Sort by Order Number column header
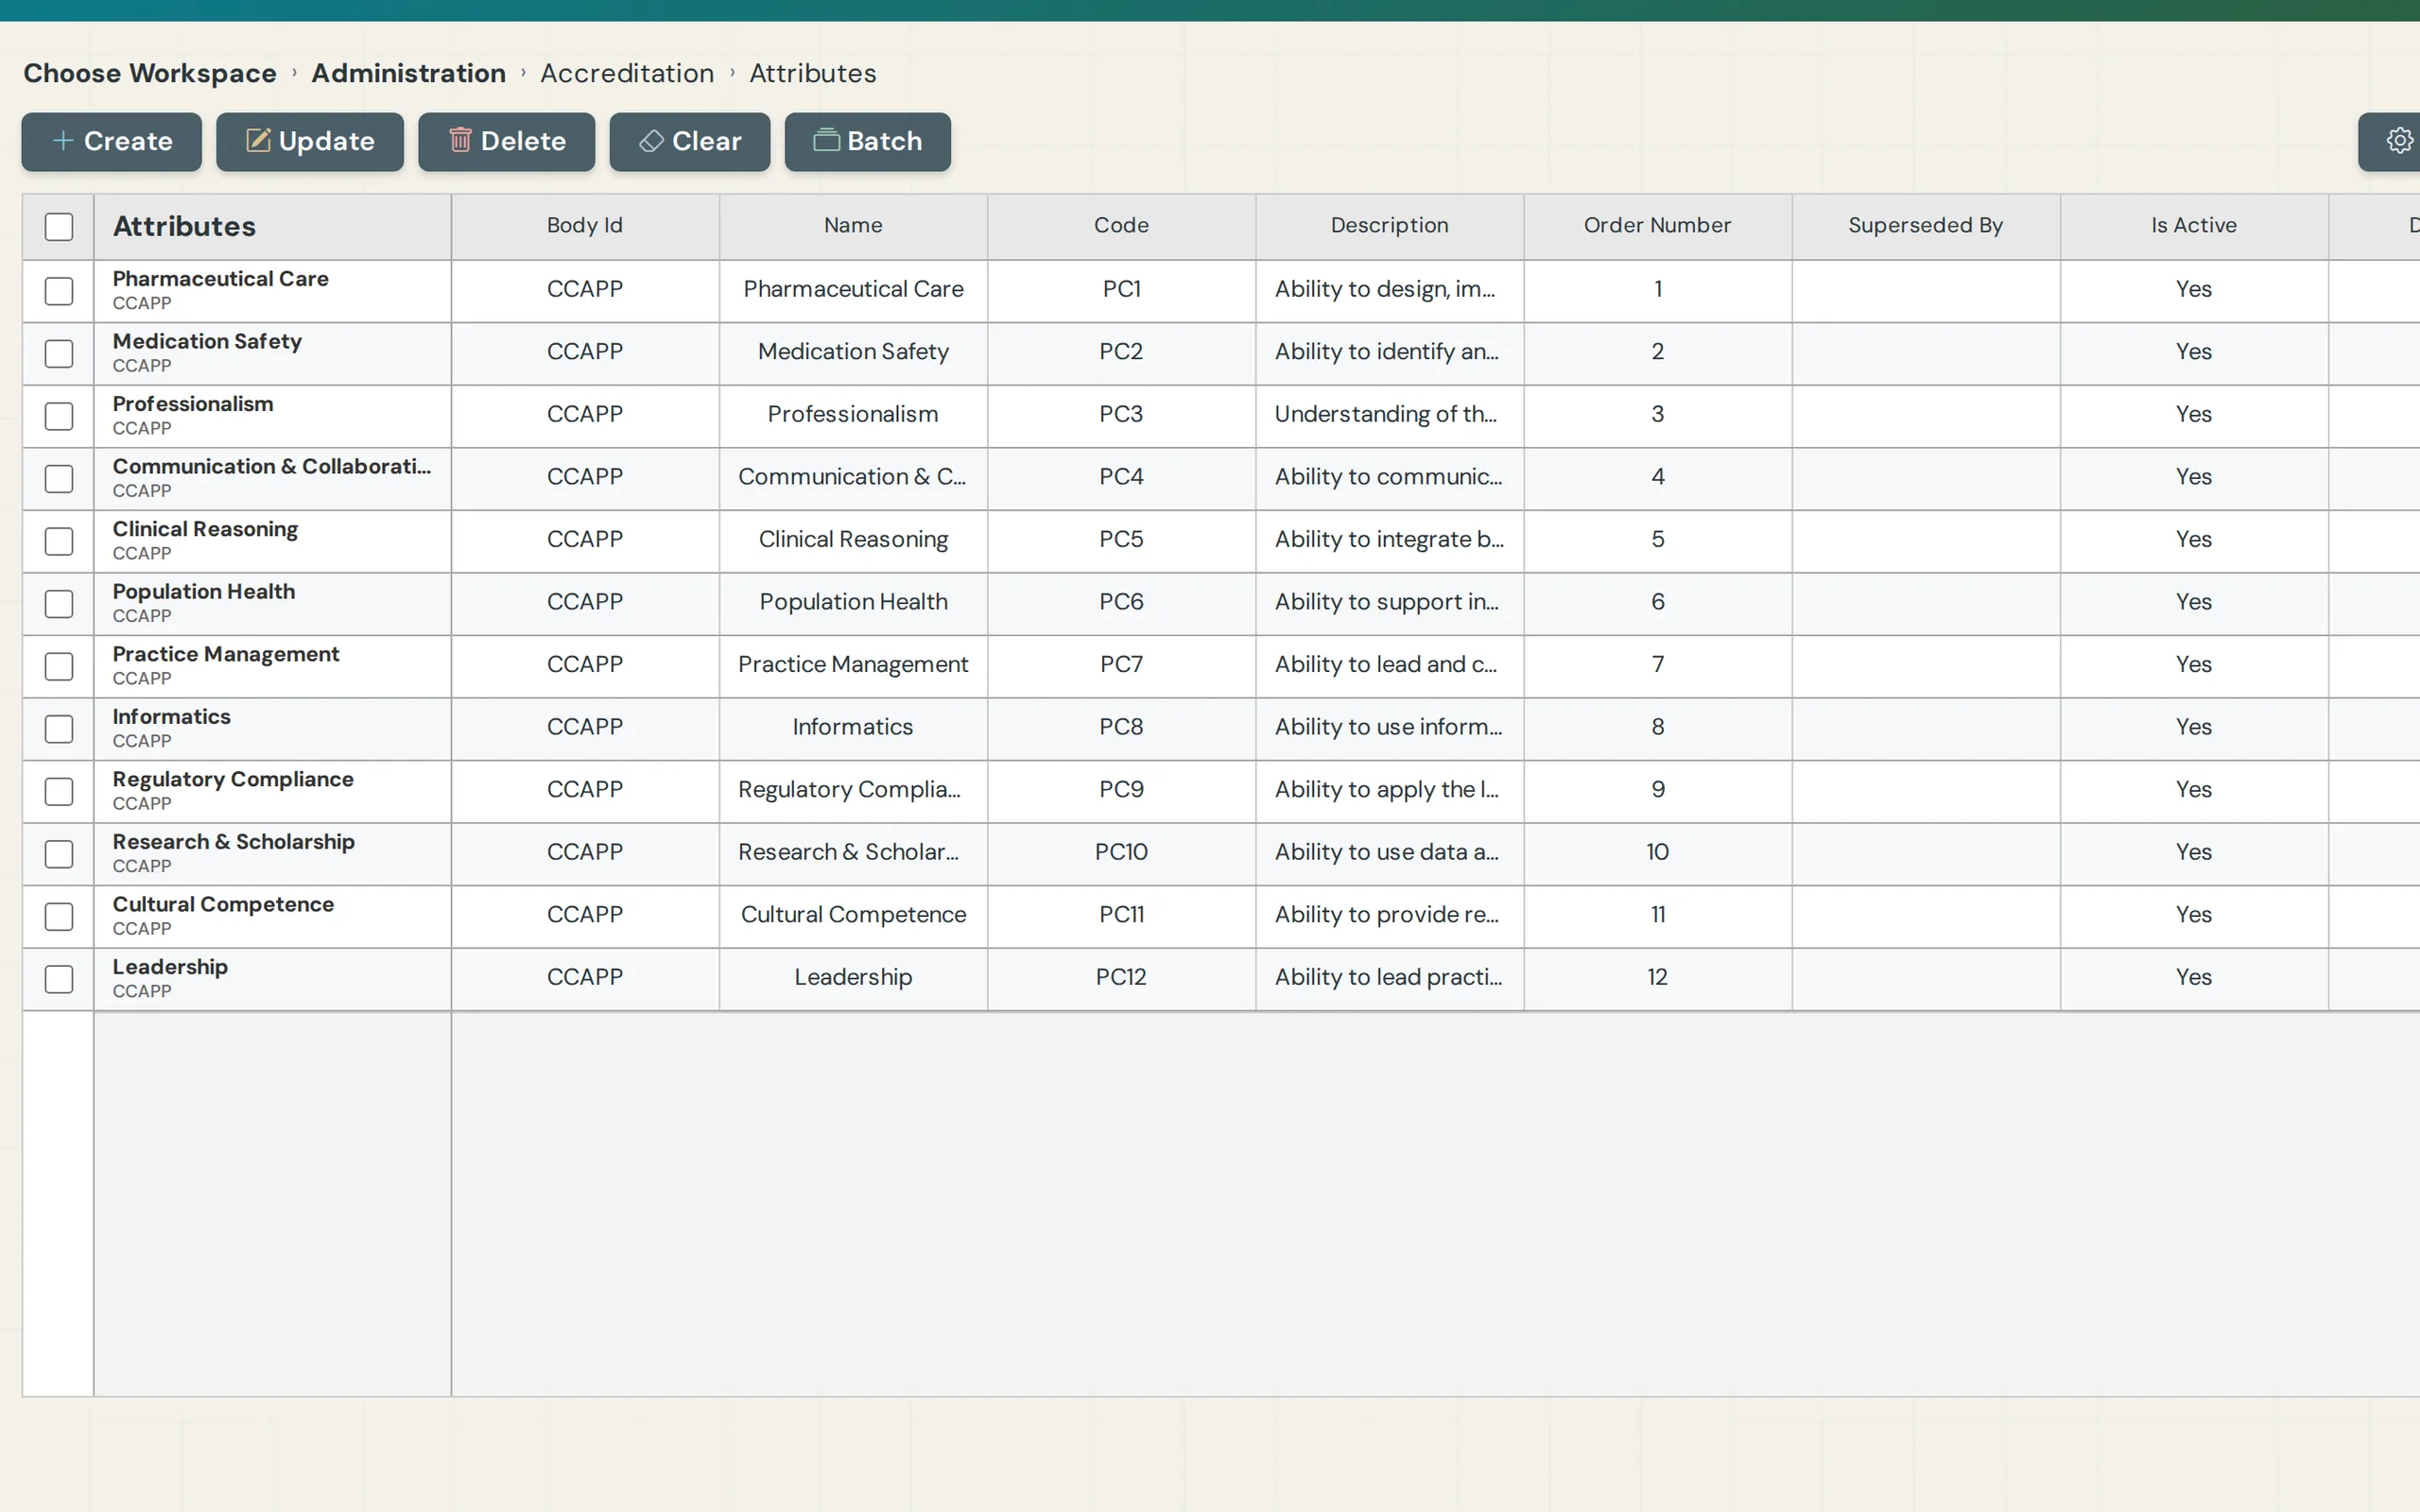The image size is (2420, 1512). (x=1657, y=225)
